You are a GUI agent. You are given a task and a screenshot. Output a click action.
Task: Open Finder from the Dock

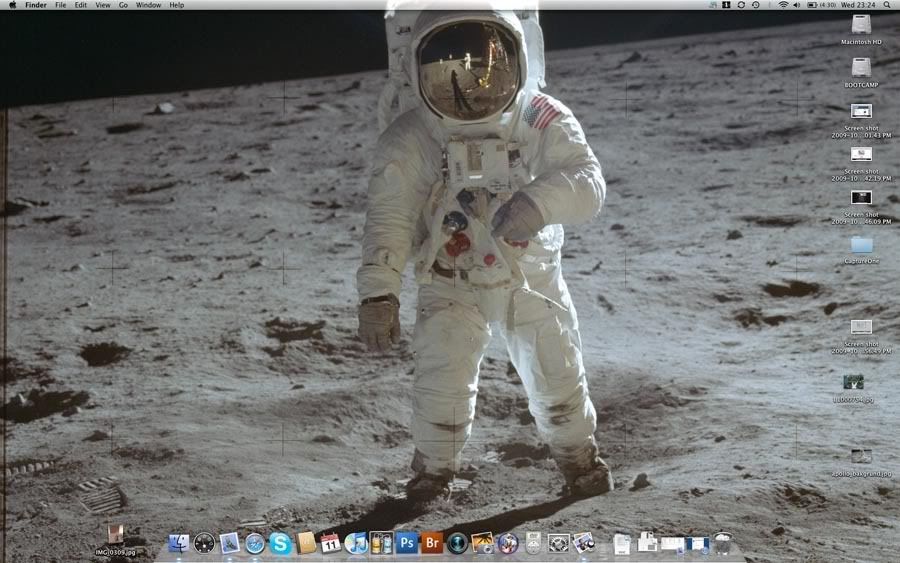(x=179, y=542)
